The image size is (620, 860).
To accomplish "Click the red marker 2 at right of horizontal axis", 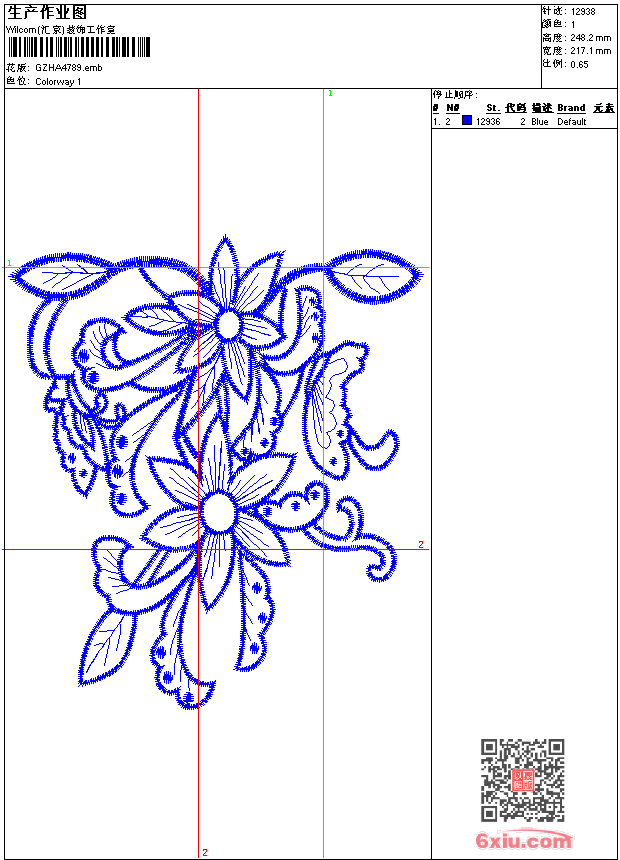I will click(421, 545).
